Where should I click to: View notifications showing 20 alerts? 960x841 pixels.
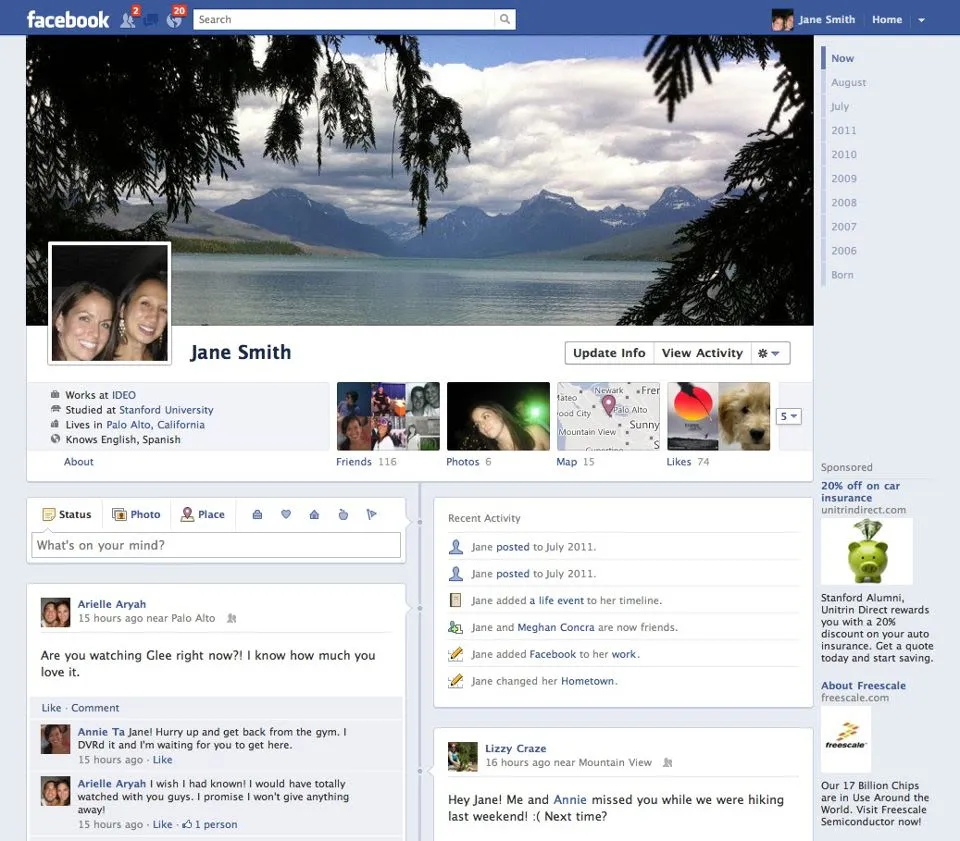172,19
